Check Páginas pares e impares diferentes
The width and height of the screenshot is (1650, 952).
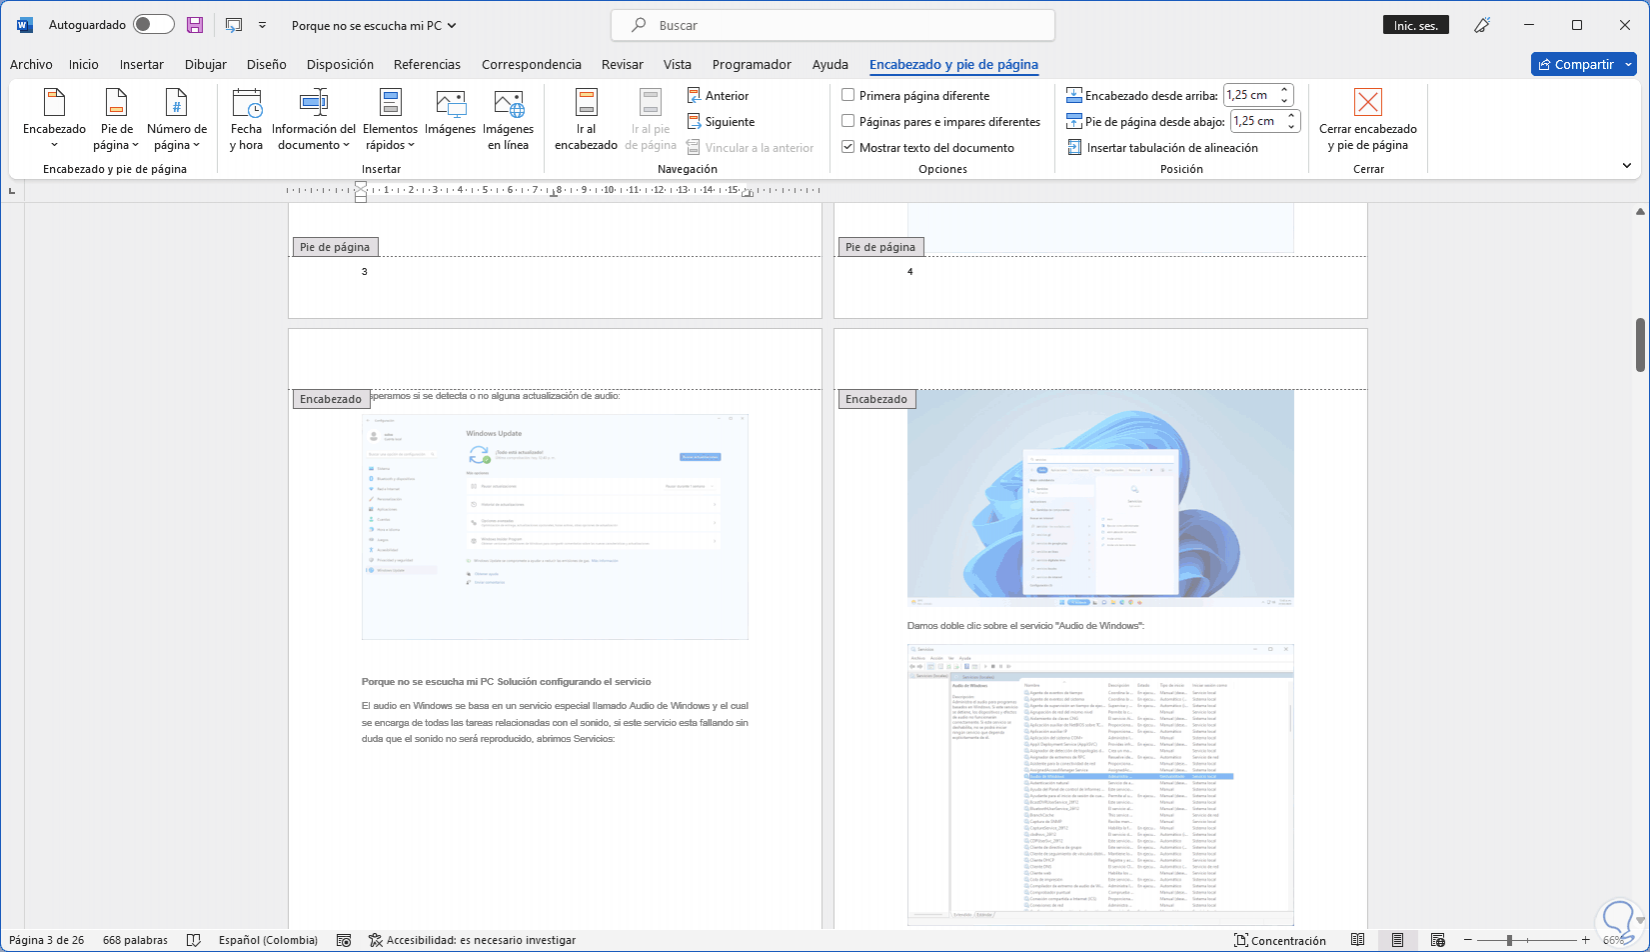click(848, 122)
